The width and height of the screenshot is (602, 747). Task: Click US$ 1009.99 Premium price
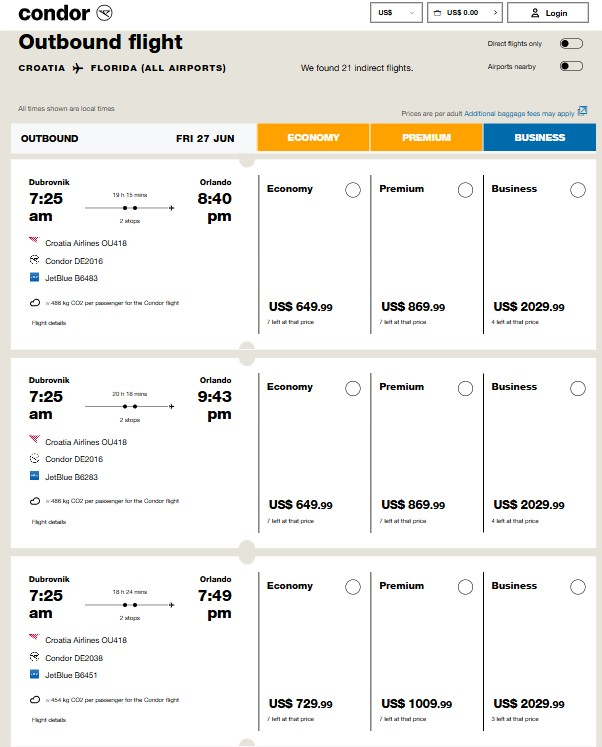point(417,704)
